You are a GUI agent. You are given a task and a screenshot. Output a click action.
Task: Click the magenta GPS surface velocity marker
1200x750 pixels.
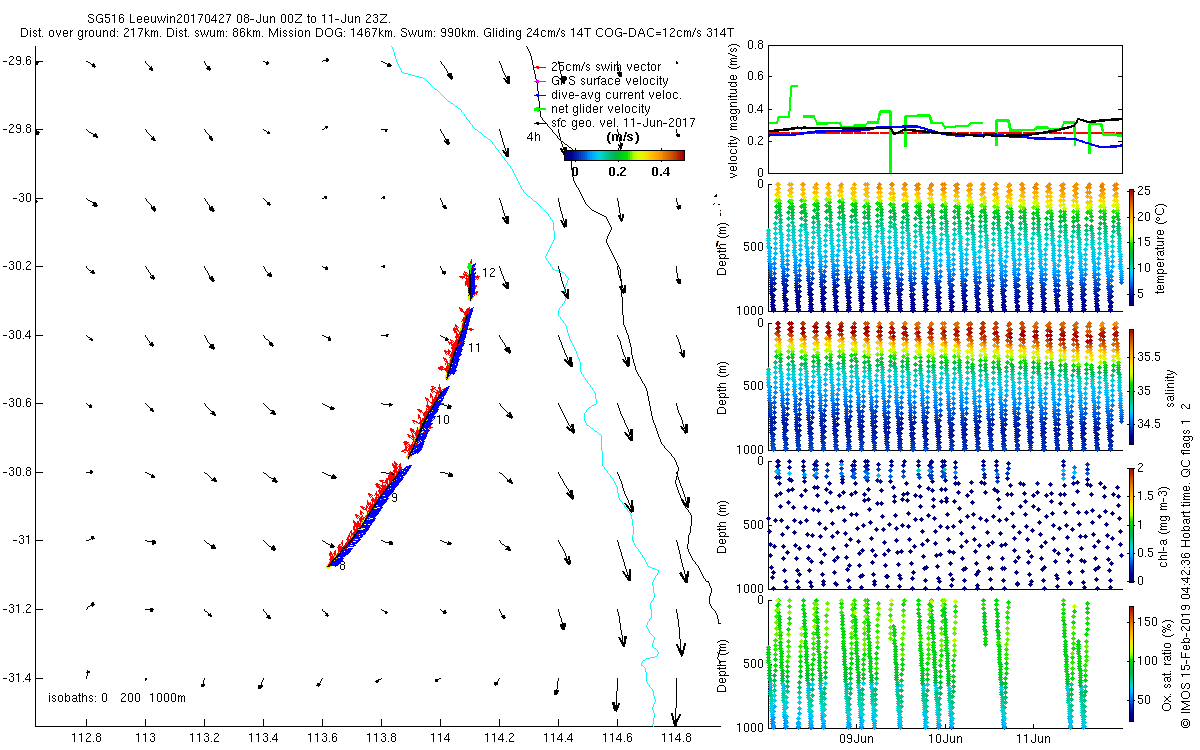tap(538, 81)
